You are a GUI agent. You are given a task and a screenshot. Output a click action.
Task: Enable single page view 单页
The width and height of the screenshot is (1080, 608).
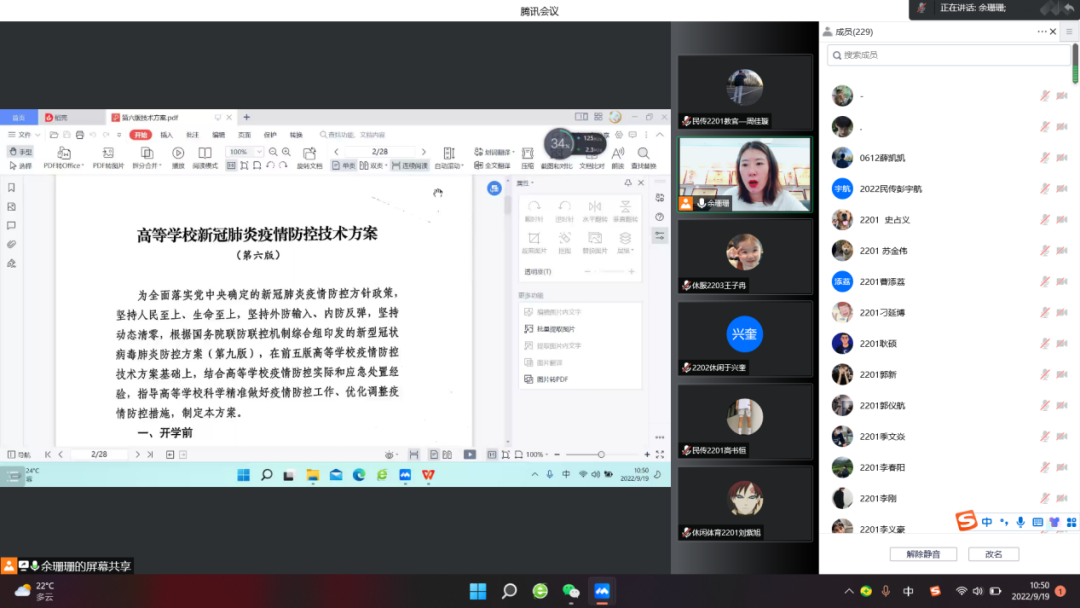tap(344, 166)
